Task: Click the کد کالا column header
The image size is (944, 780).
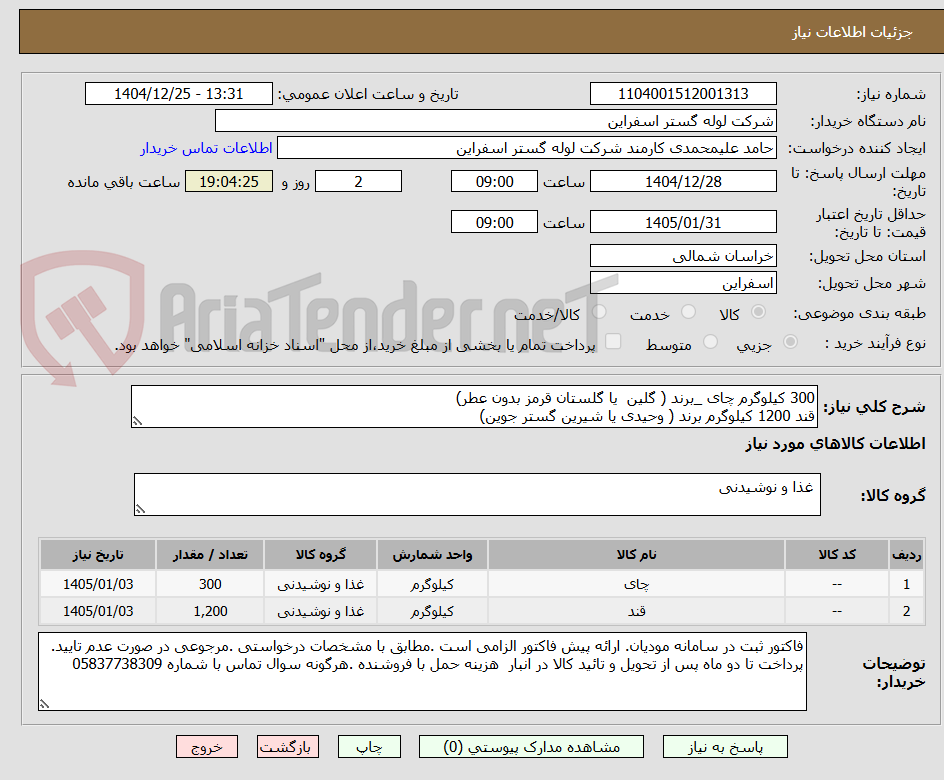Action: [x=837, y=554]
